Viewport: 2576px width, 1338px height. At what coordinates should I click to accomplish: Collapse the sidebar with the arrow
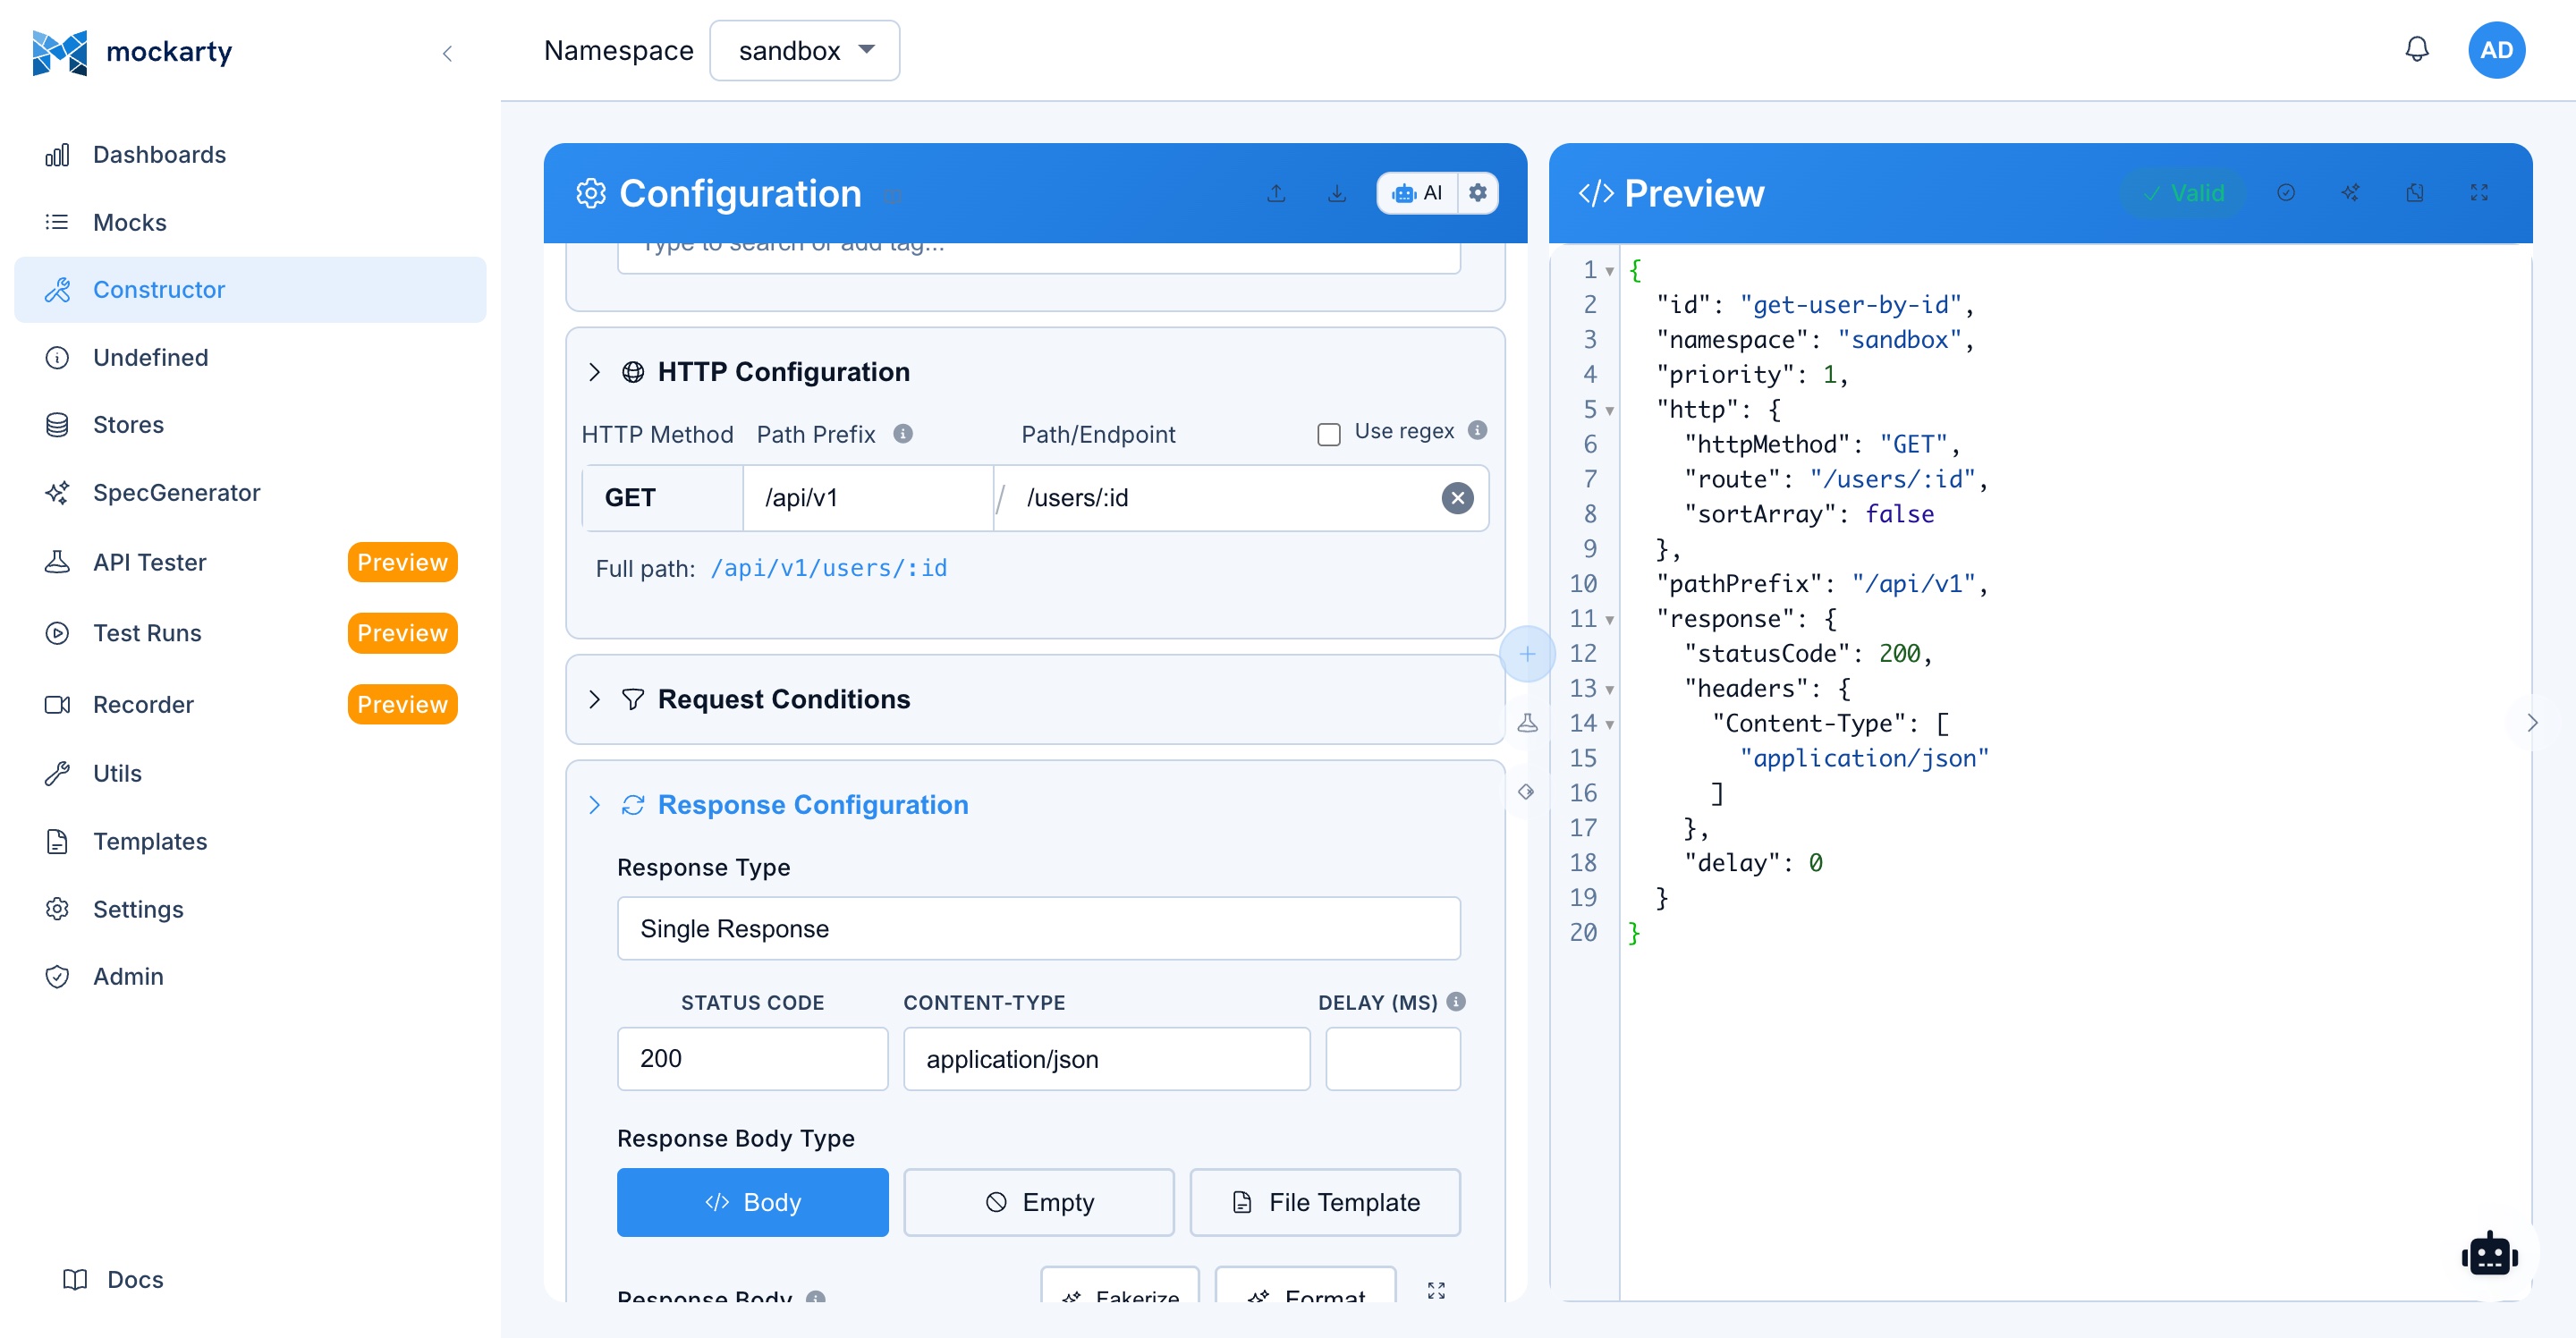(447, 53)
